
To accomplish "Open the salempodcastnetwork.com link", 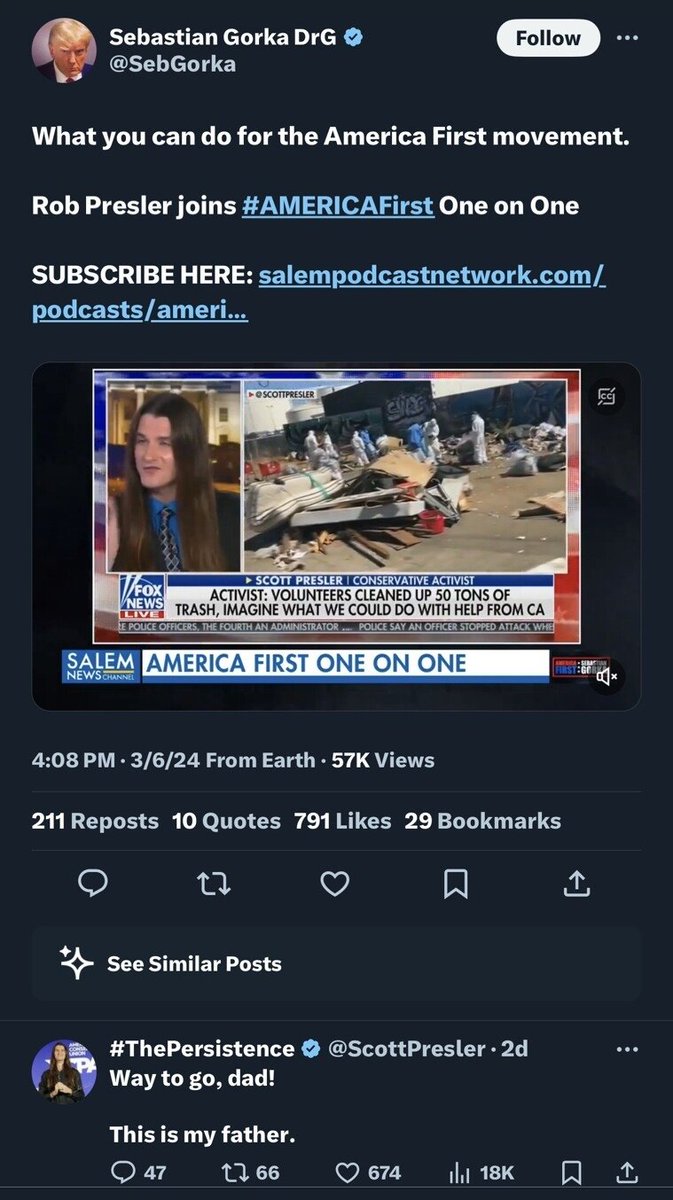I will (x=431, y=275).
